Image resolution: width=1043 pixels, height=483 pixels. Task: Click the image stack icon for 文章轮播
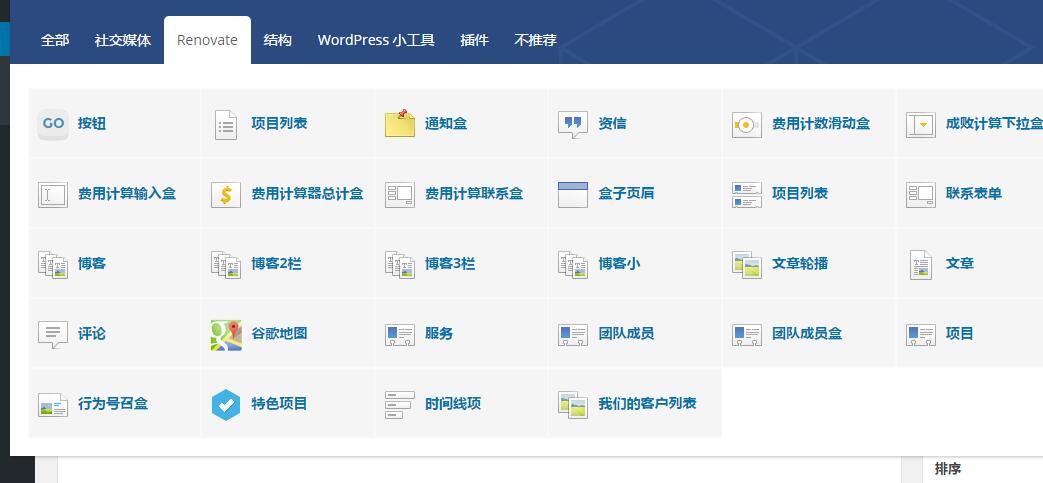coord(746,265)
